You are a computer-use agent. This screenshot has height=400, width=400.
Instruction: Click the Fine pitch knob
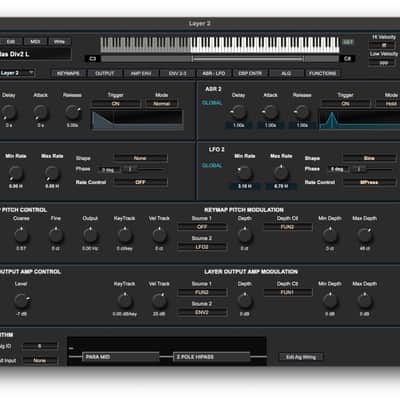coord(56,235)
